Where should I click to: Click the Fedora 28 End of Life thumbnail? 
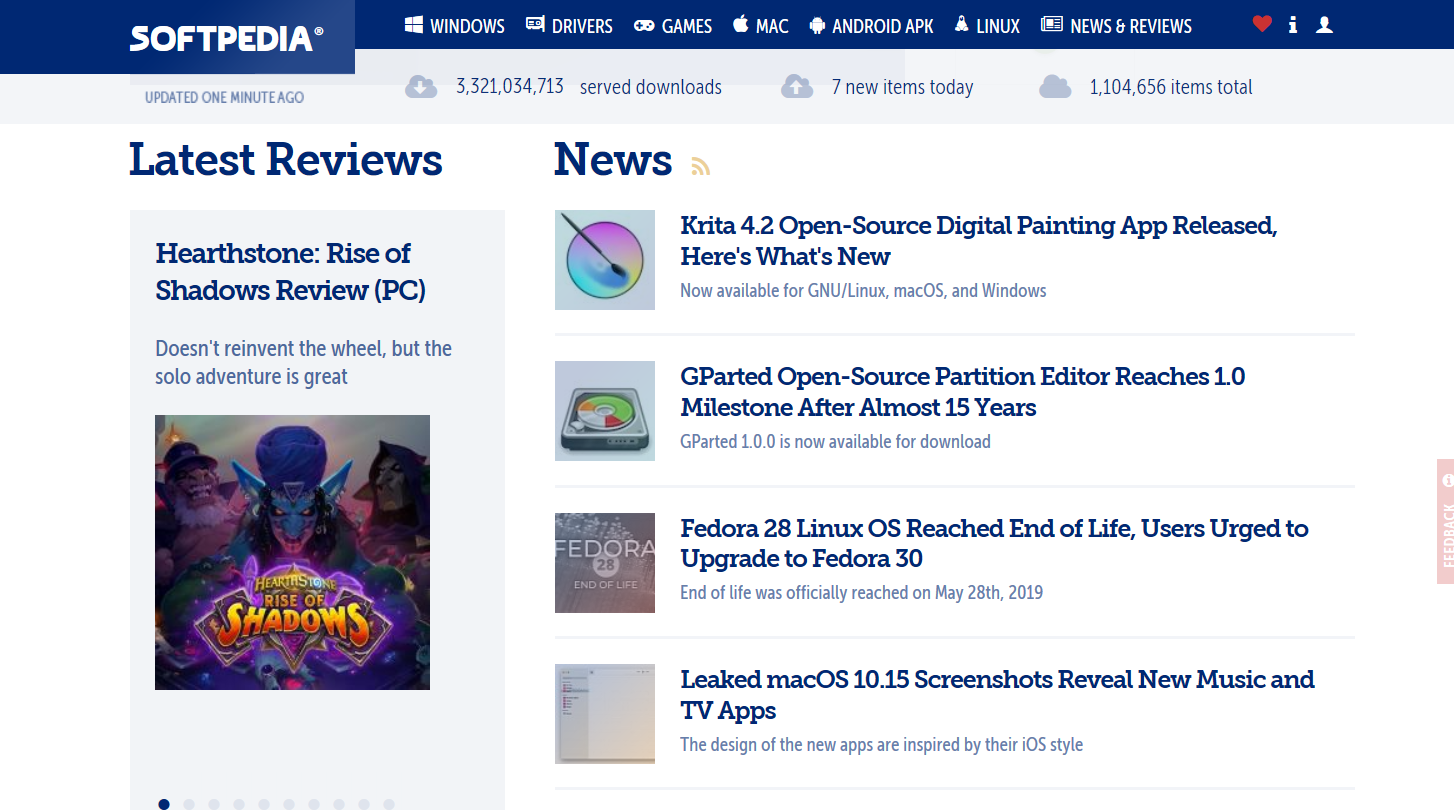coord(605,563)
